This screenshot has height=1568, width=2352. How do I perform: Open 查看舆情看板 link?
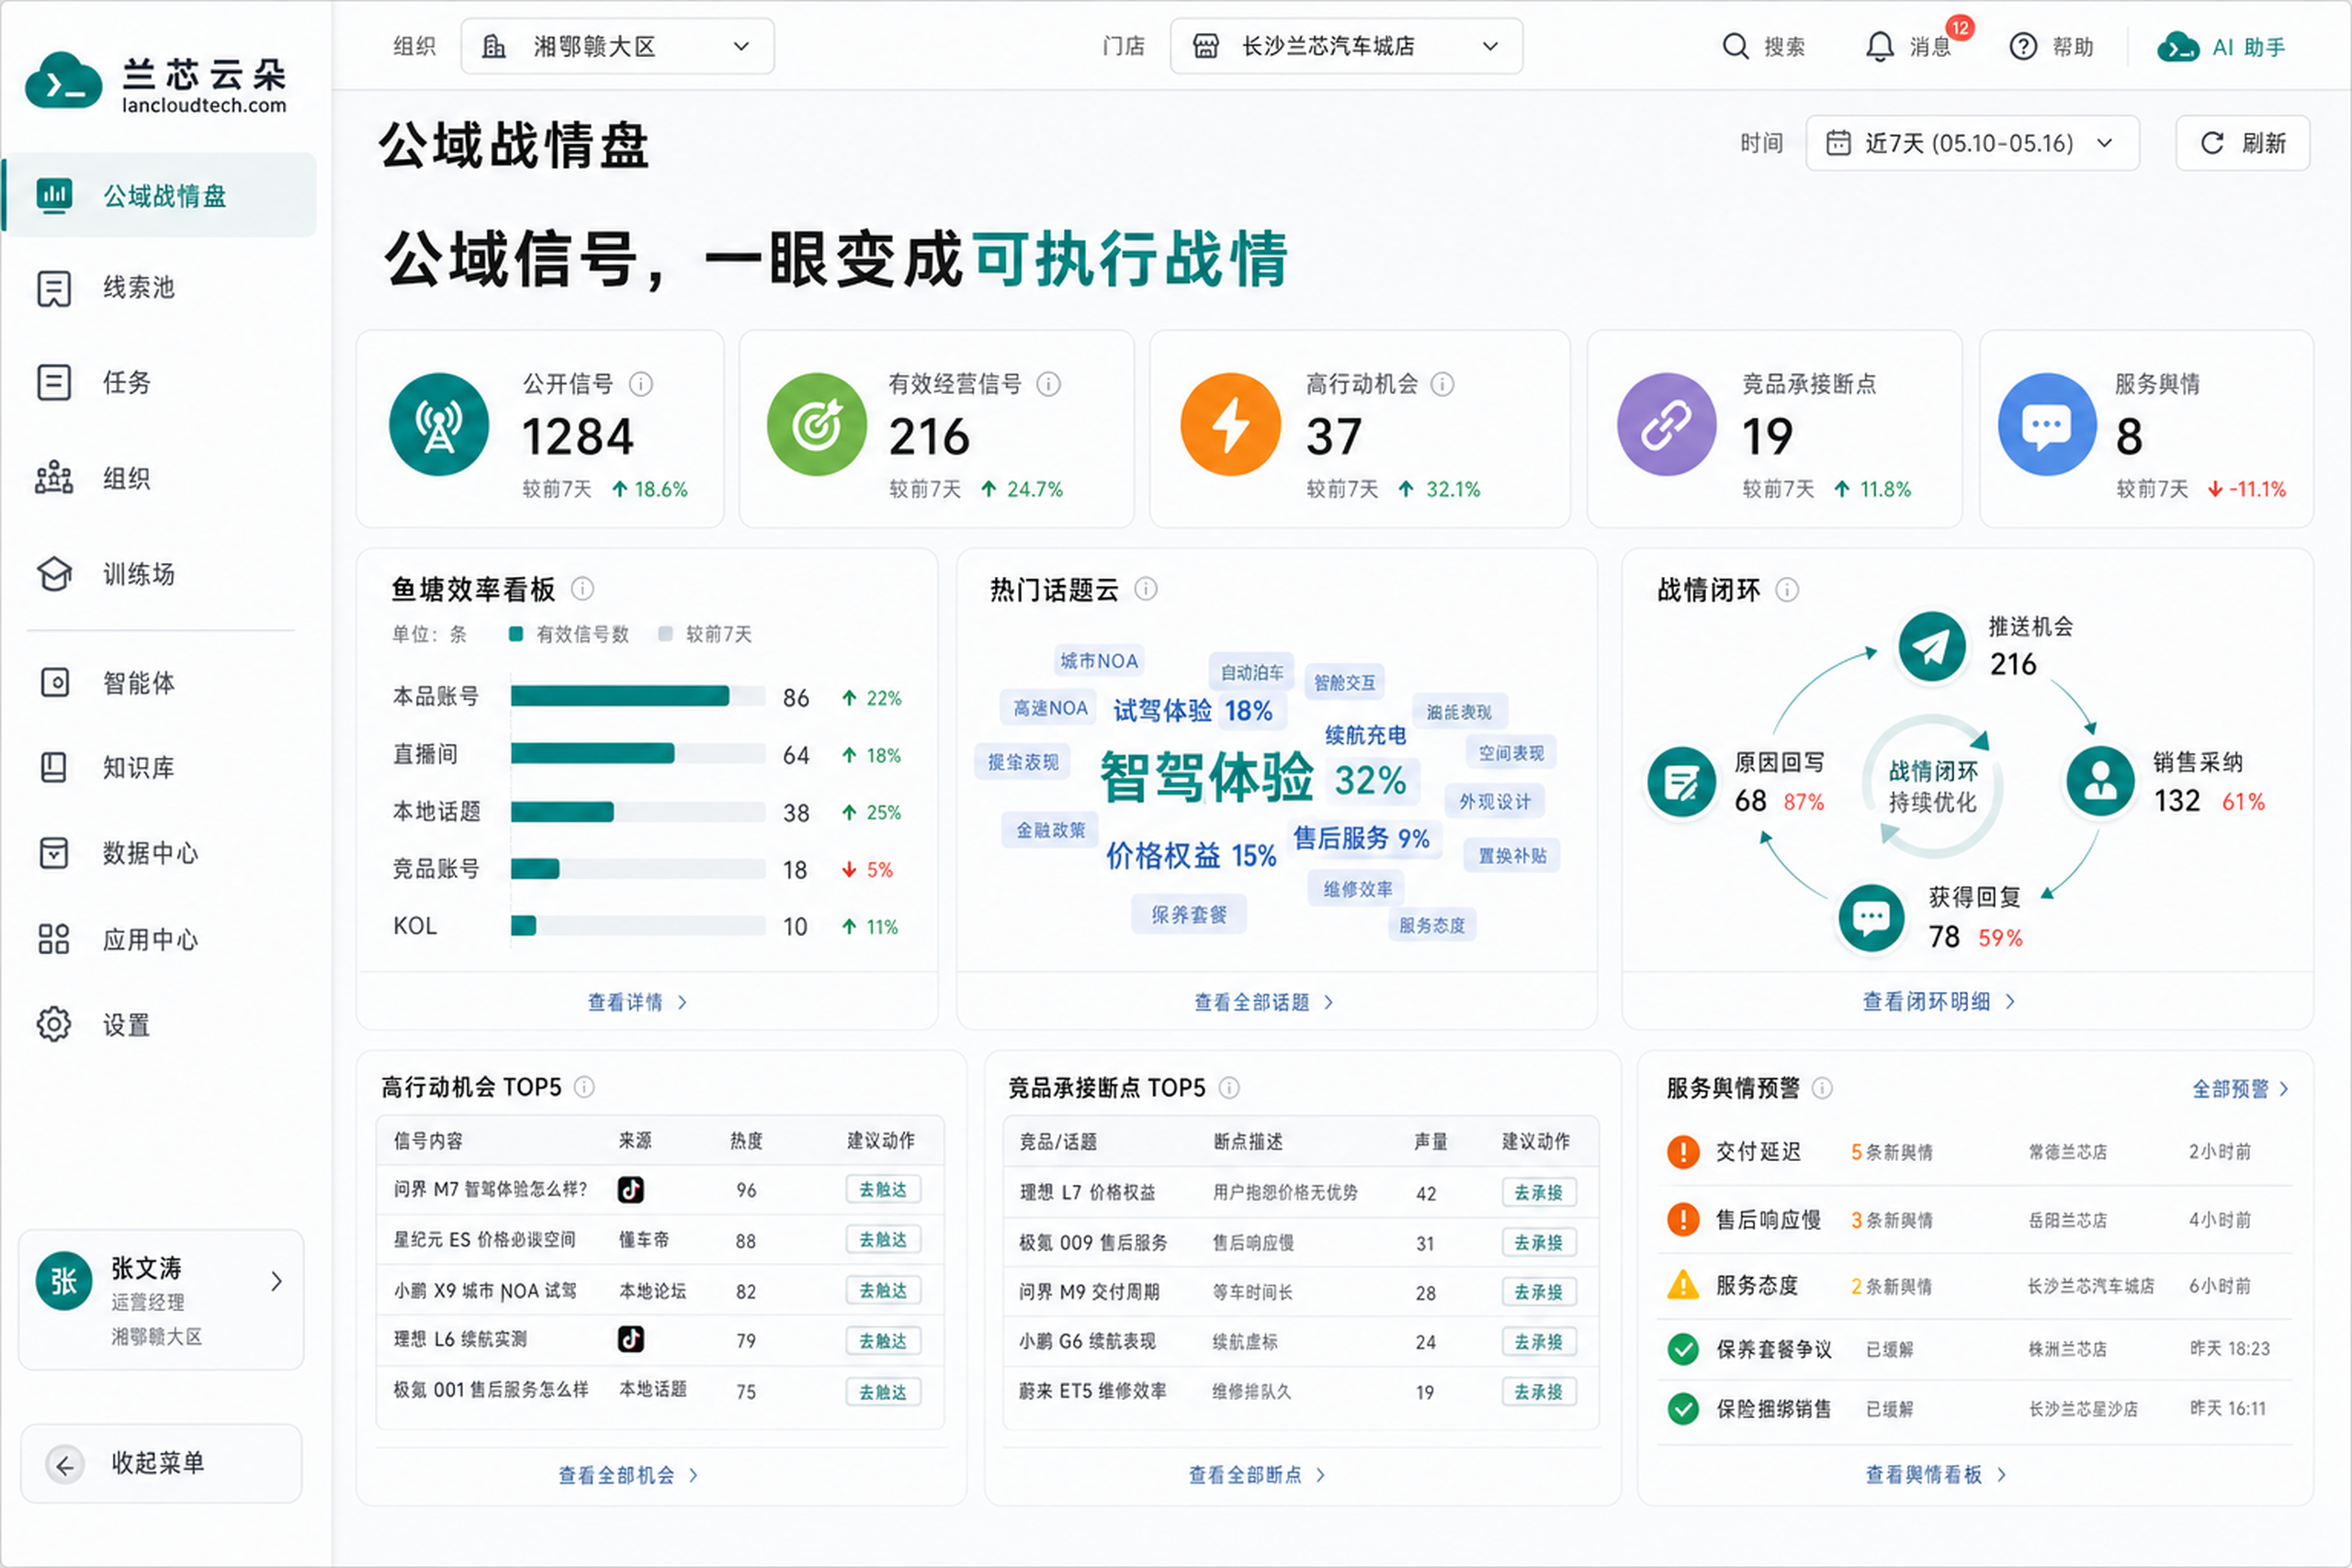tap(1936, 1475)
